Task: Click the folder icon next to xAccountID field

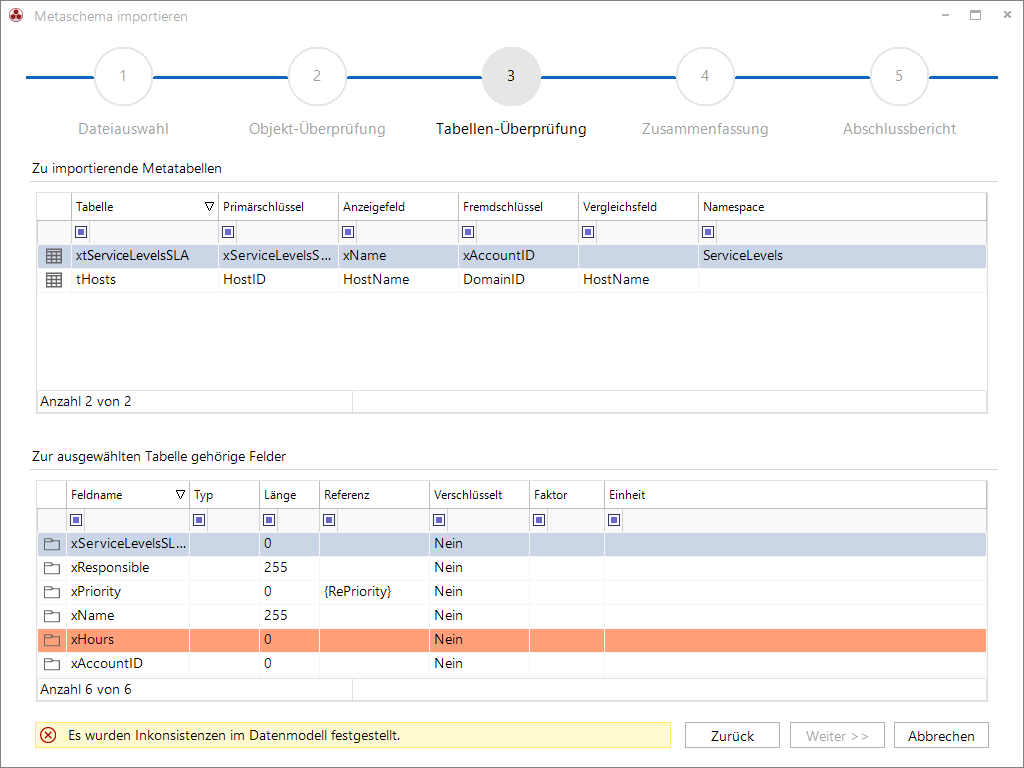Action: (52, 664)
